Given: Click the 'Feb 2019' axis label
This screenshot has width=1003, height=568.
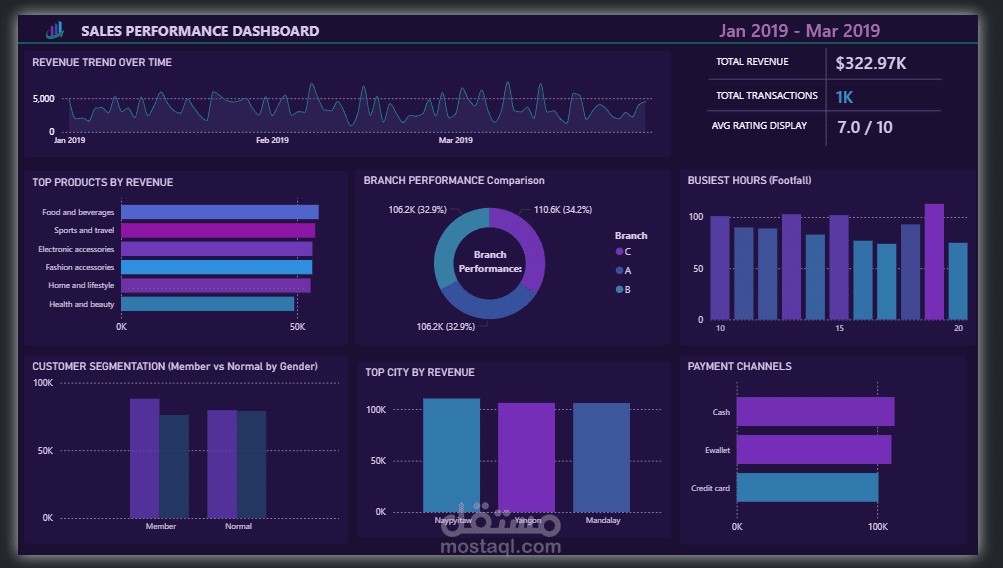Looking at the screenshot, I should (x=272, y=140).
